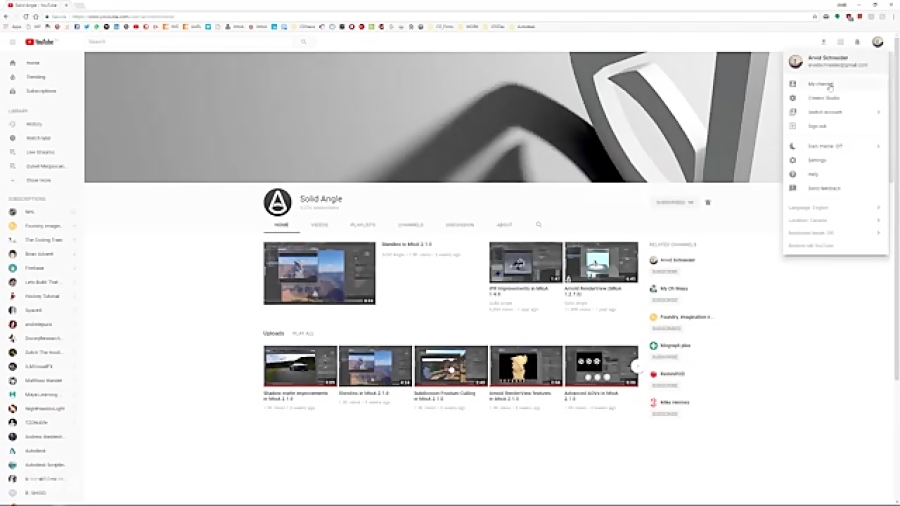Click the Home icon in sidebar
Screen dimensions: 900x506
pos(13,63)
